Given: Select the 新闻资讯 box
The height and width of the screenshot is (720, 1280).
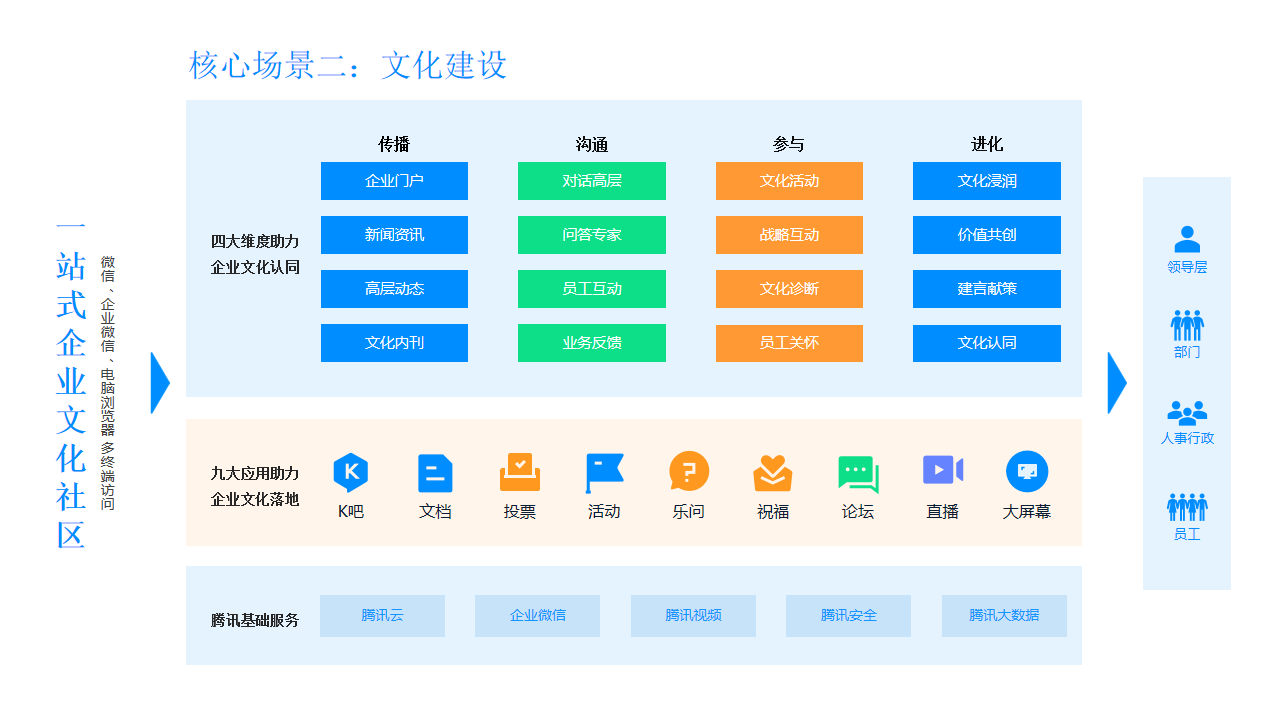Looking at the screenshot, I should [394, 235].
